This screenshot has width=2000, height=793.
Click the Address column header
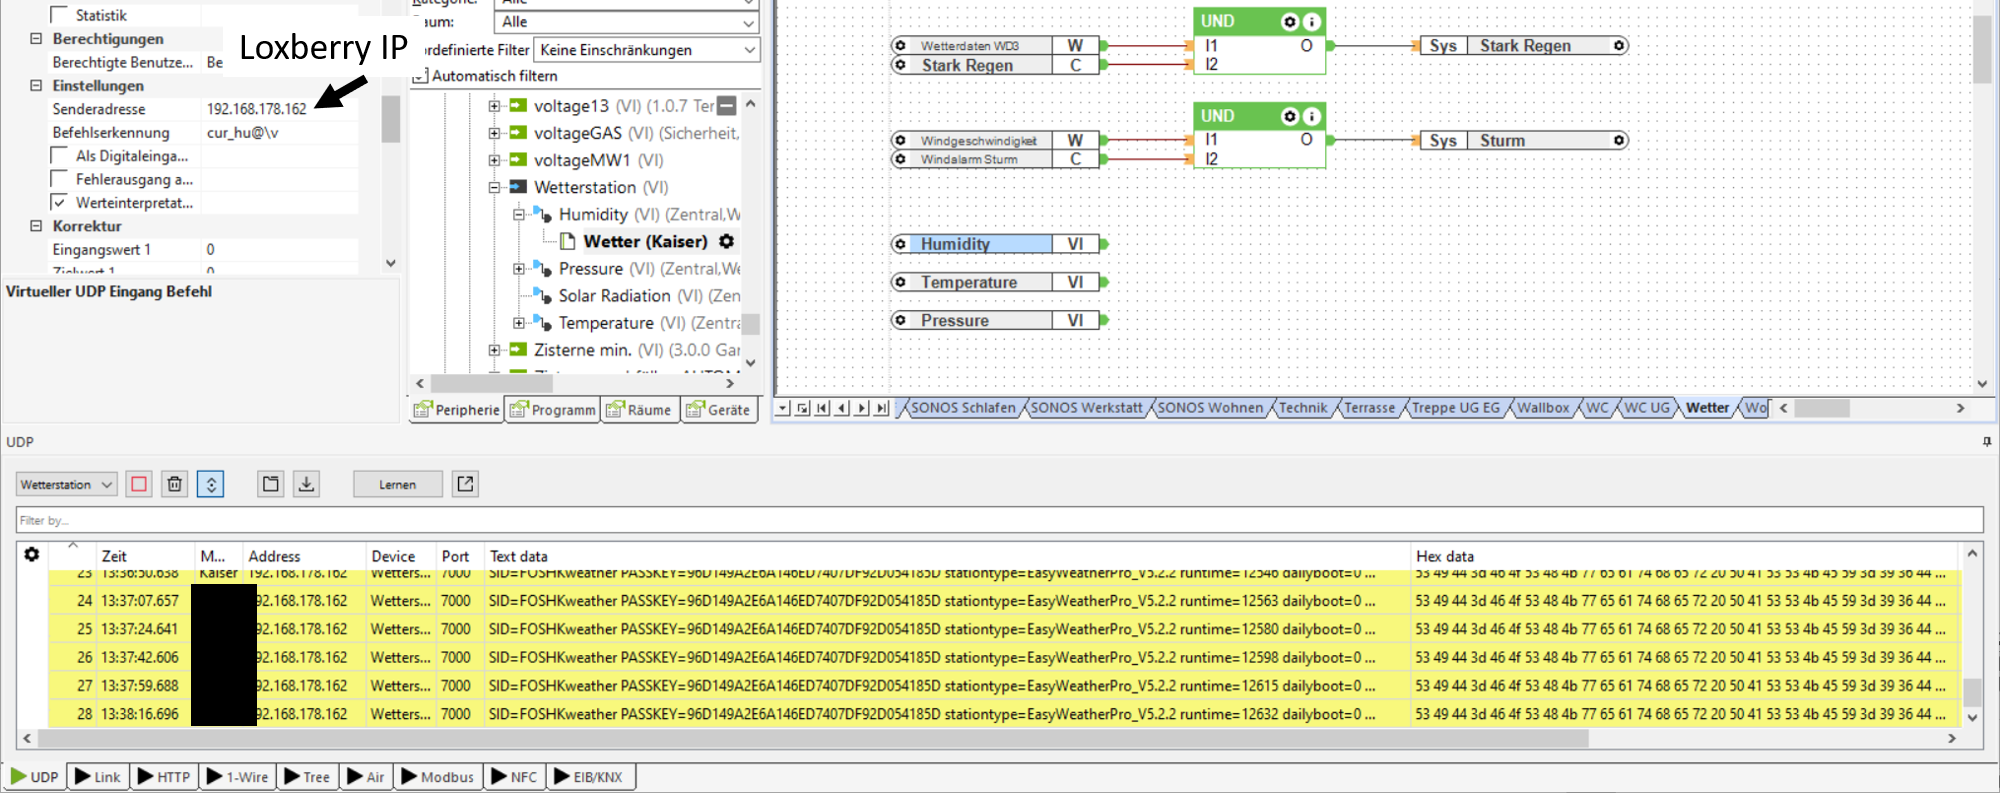[304, 556]
